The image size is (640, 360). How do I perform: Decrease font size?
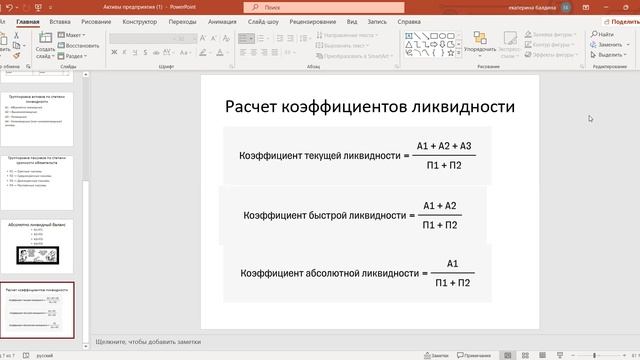click(213, 38)
